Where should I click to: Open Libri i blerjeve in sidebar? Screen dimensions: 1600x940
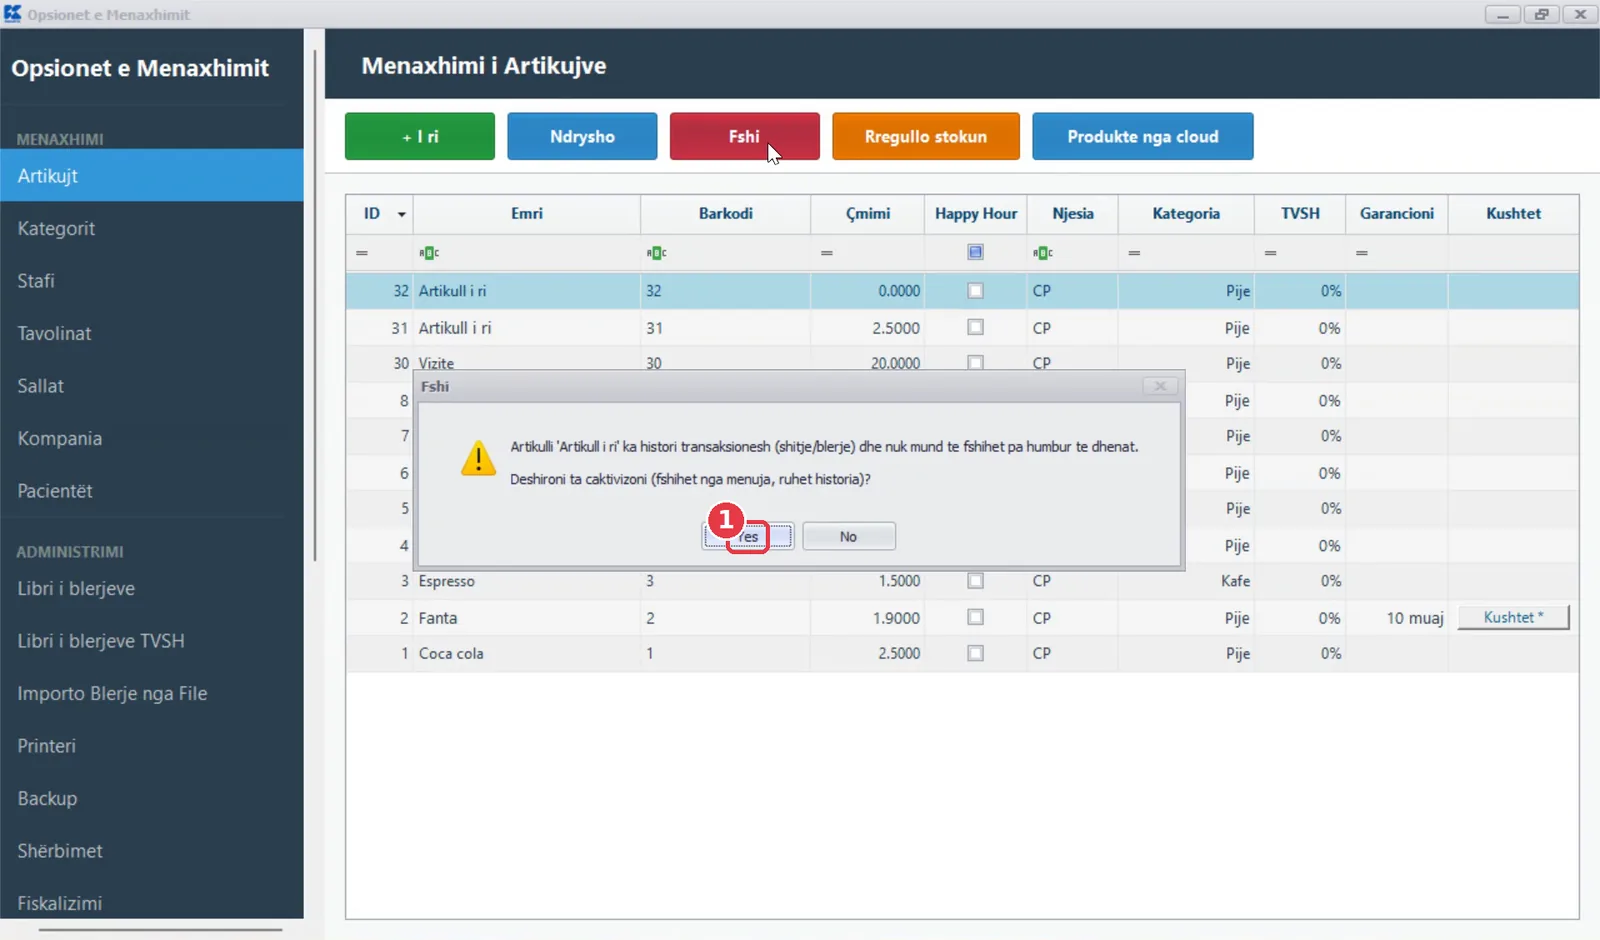coord(152,588)
